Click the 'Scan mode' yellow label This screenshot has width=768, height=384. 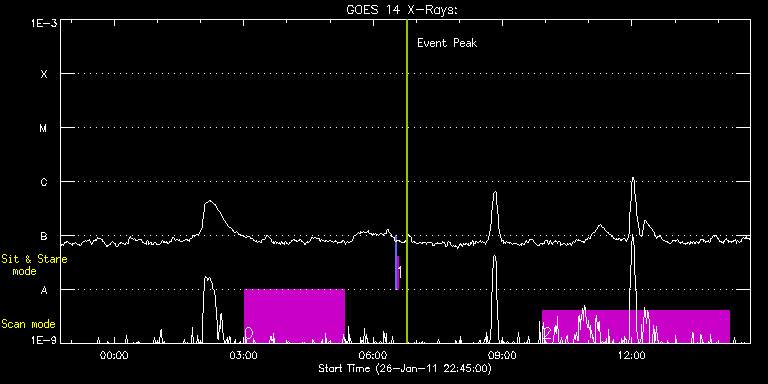28,324
